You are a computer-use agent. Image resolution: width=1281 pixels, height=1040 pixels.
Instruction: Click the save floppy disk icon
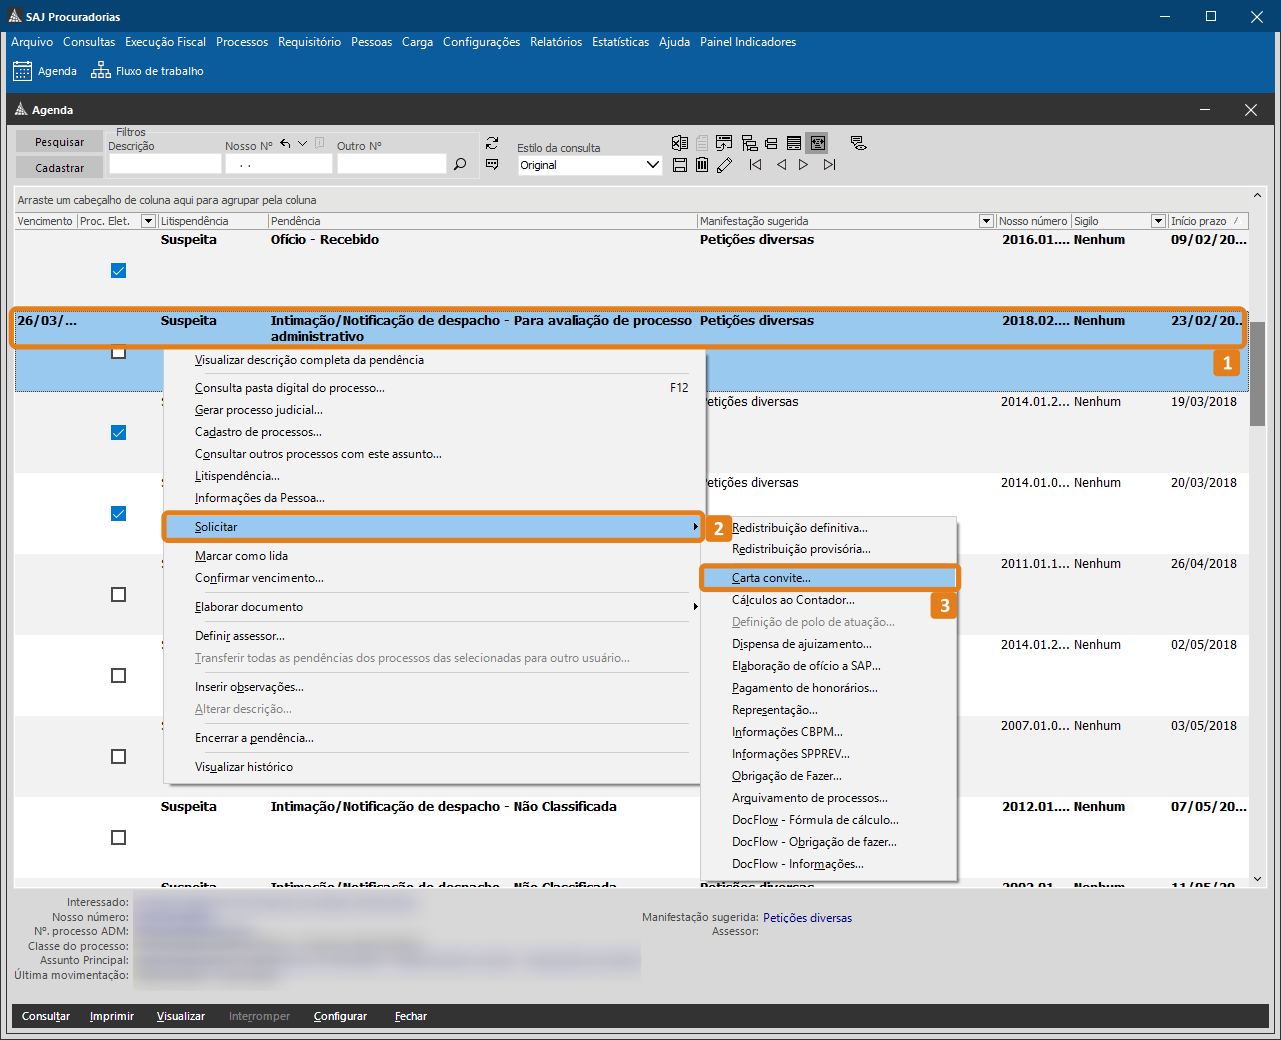(680, 165)
